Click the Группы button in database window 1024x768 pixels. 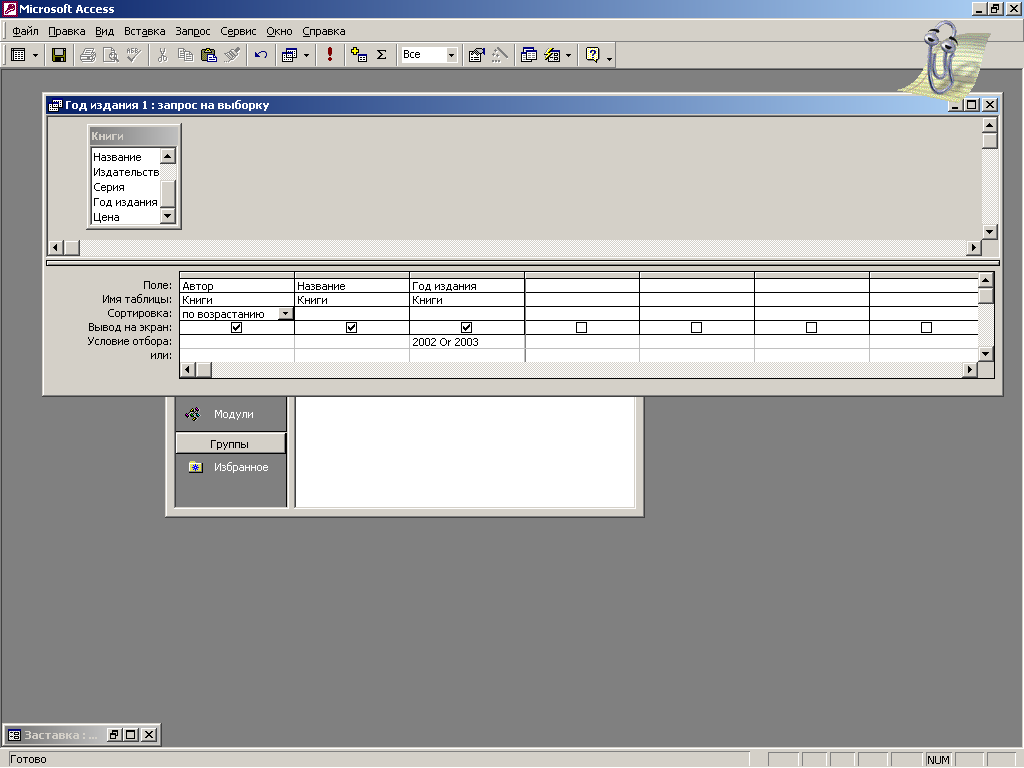click(231, 444)
